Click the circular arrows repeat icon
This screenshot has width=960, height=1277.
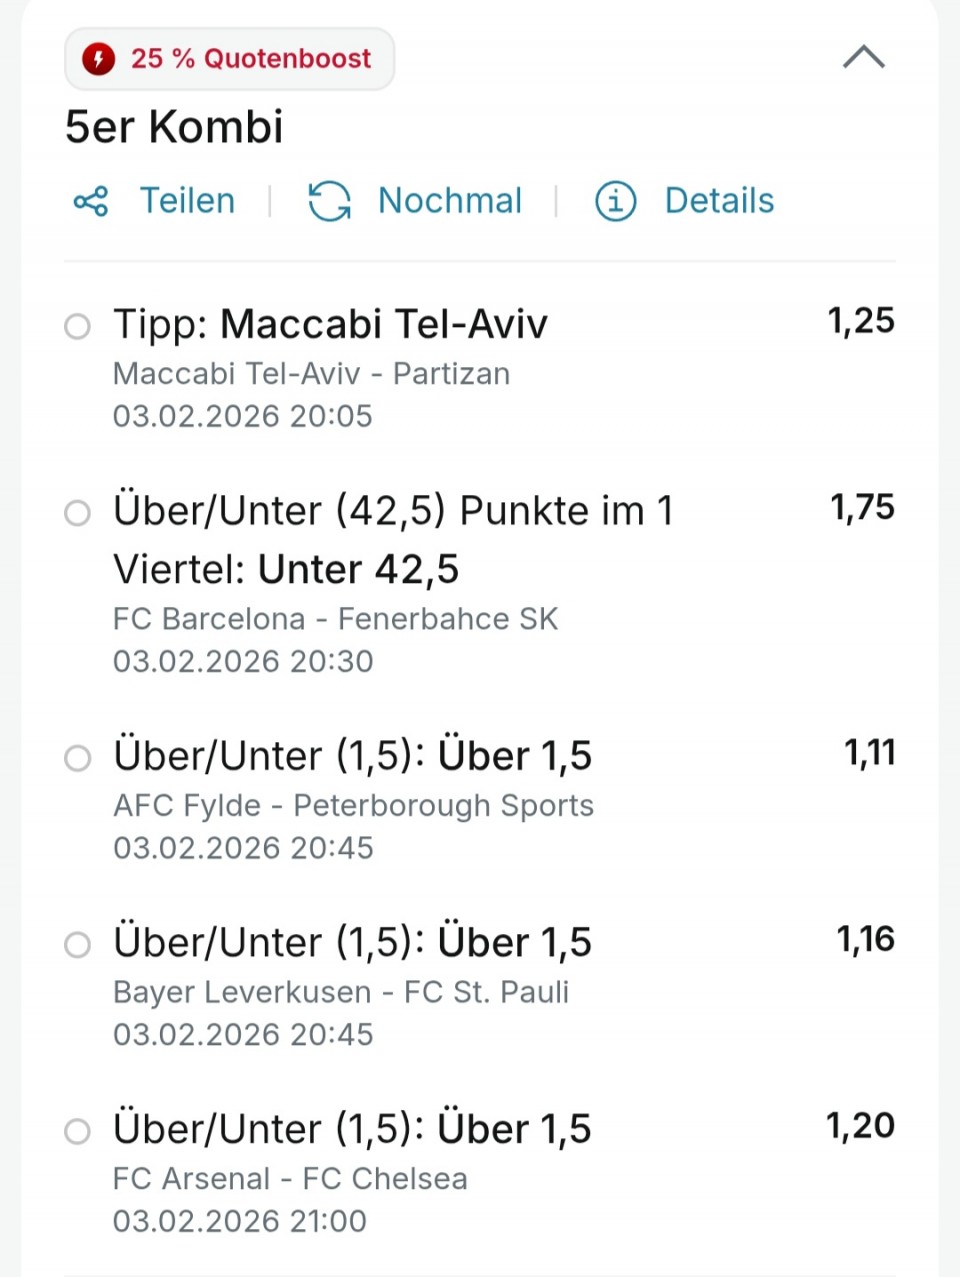[x=329, y=201]
